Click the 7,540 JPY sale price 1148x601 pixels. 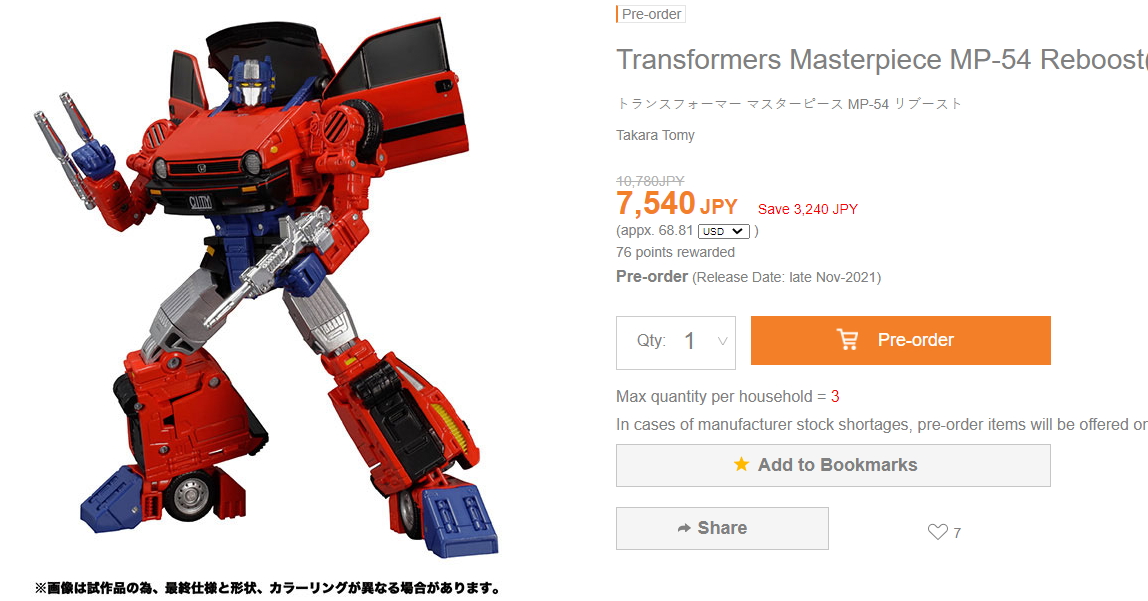coord(676,204)
